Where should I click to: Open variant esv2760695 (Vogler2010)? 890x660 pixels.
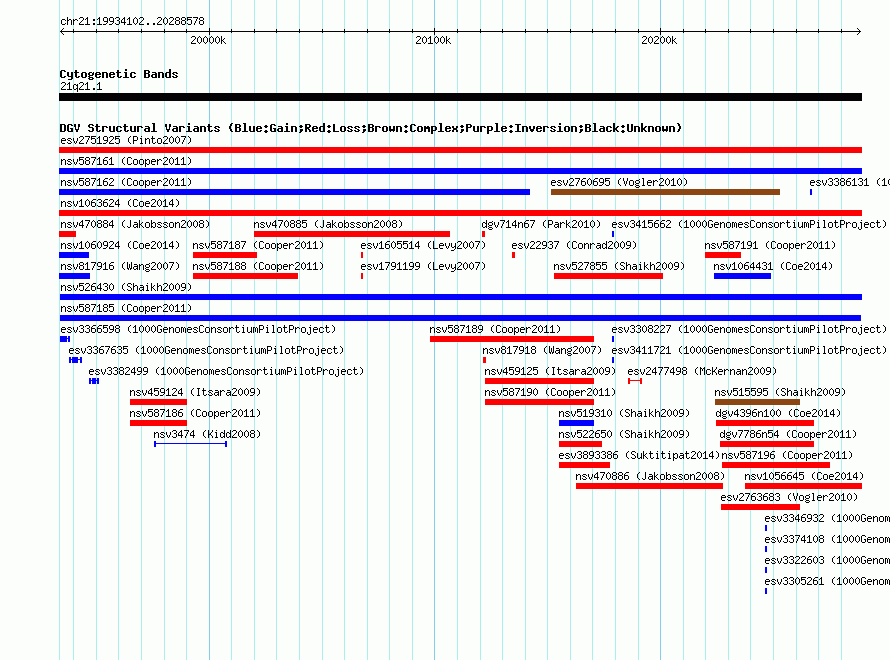619,182
